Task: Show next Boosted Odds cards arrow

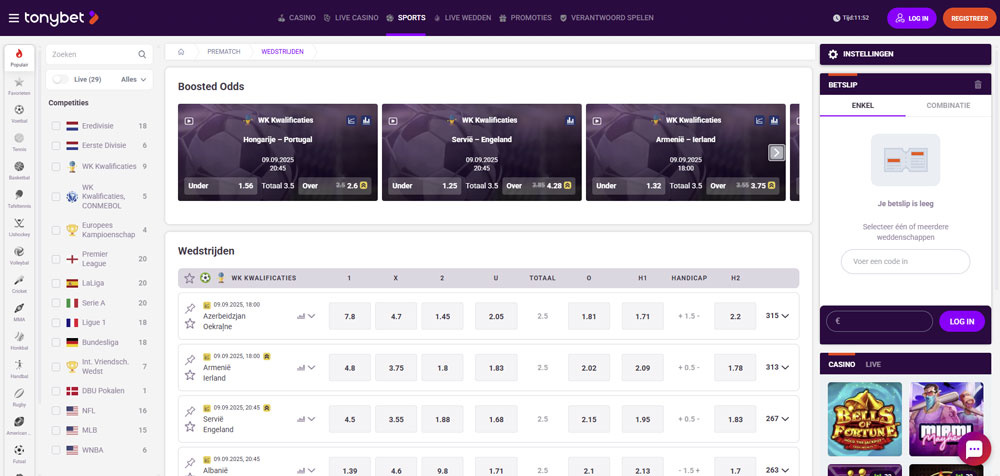Action: click(x=776, y=152)
